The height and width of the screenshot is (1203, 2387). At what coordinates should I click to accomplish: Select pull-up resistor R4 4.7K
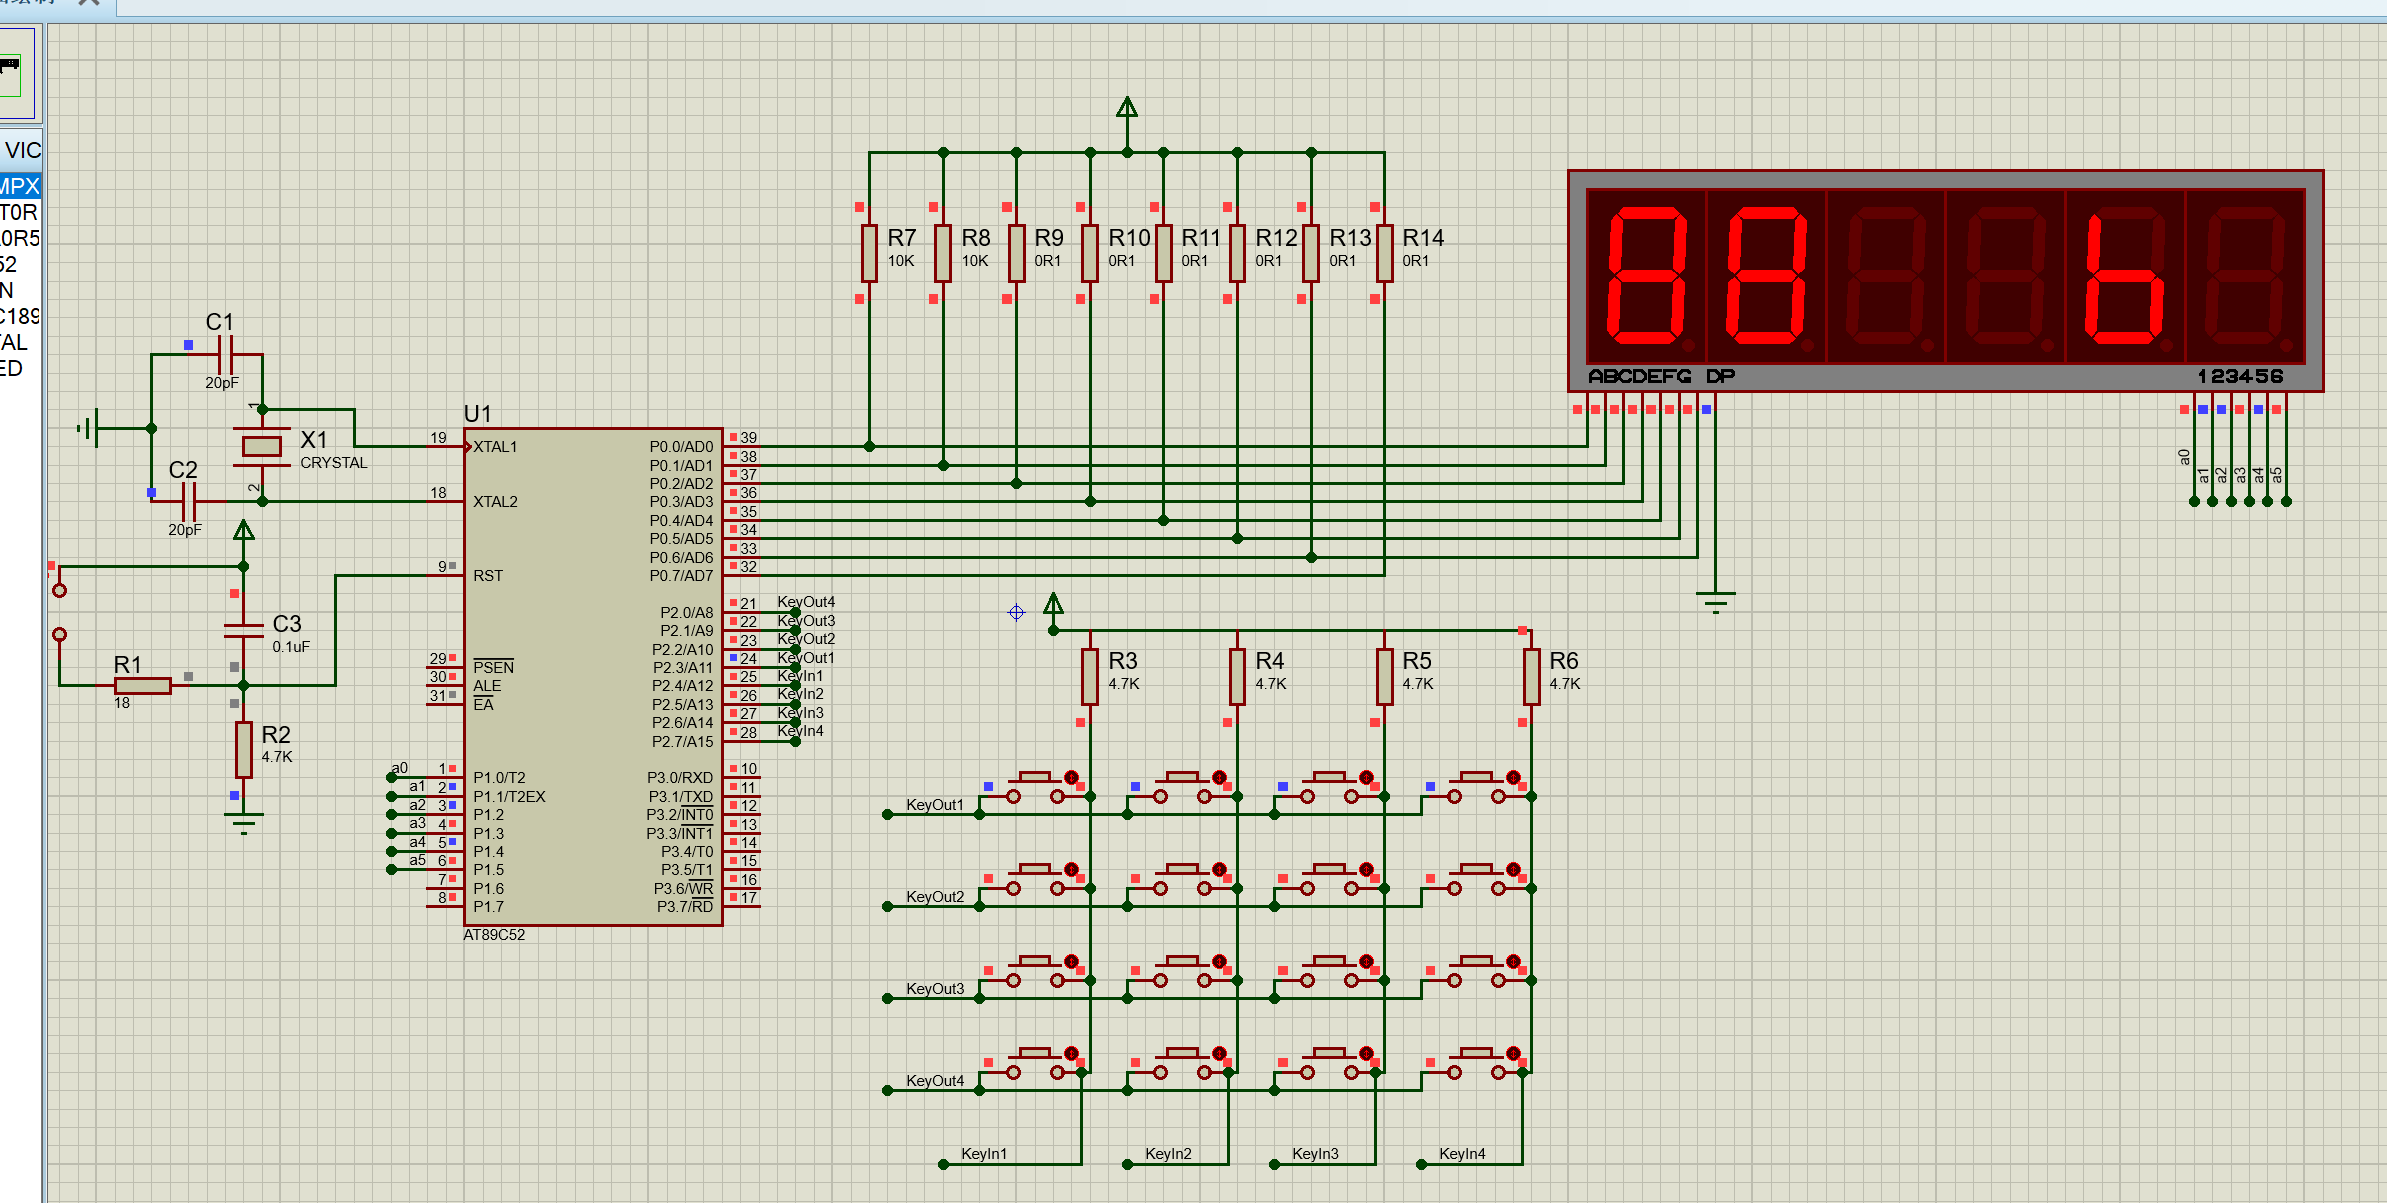click(1237, 676)
